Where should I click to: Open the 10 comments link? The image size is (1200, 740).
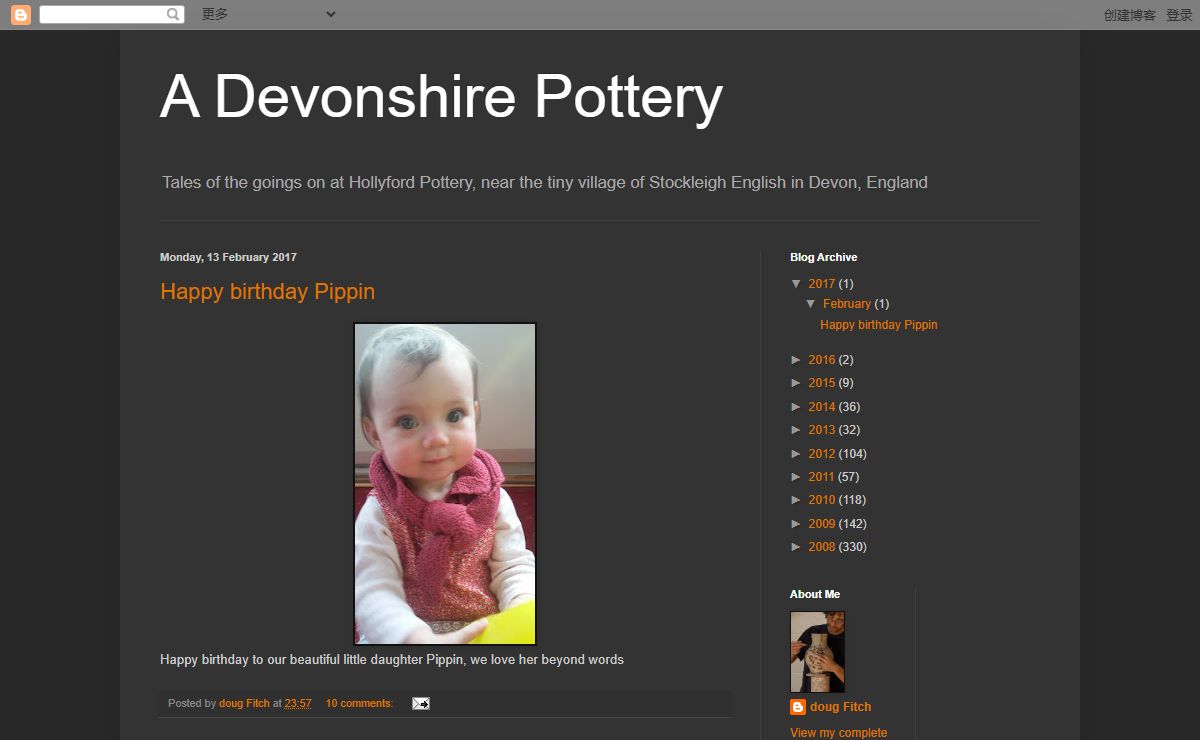359,704
